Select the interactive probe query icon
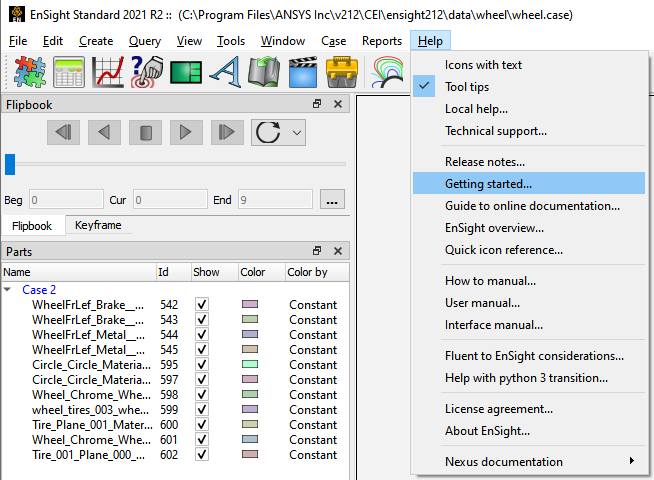 [x=147, y=72]
